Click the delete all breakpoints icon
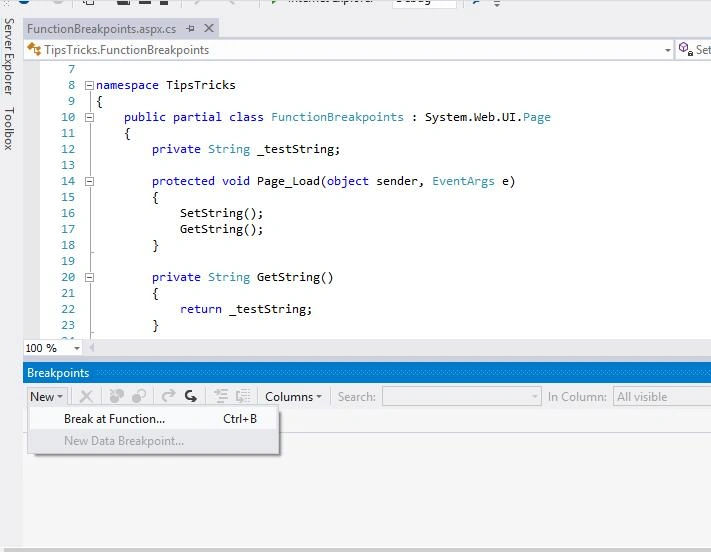 point(117,396)
